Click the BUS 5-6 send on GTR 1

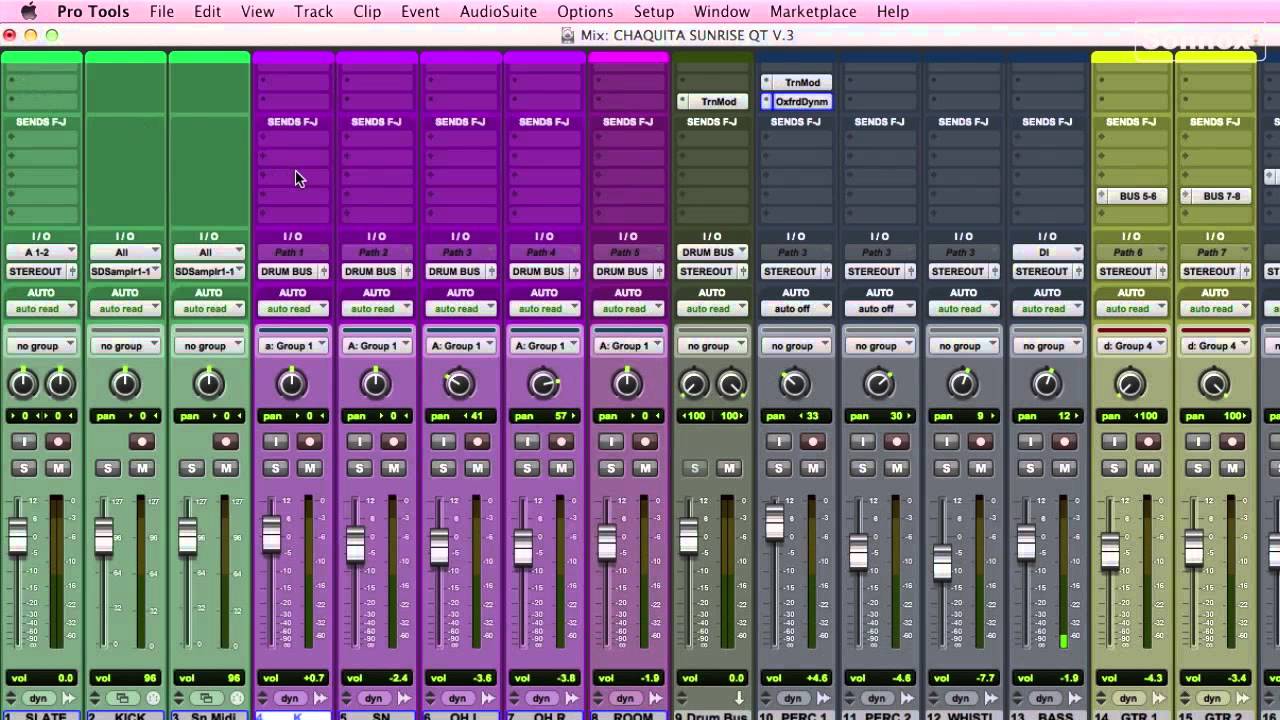1131,196
